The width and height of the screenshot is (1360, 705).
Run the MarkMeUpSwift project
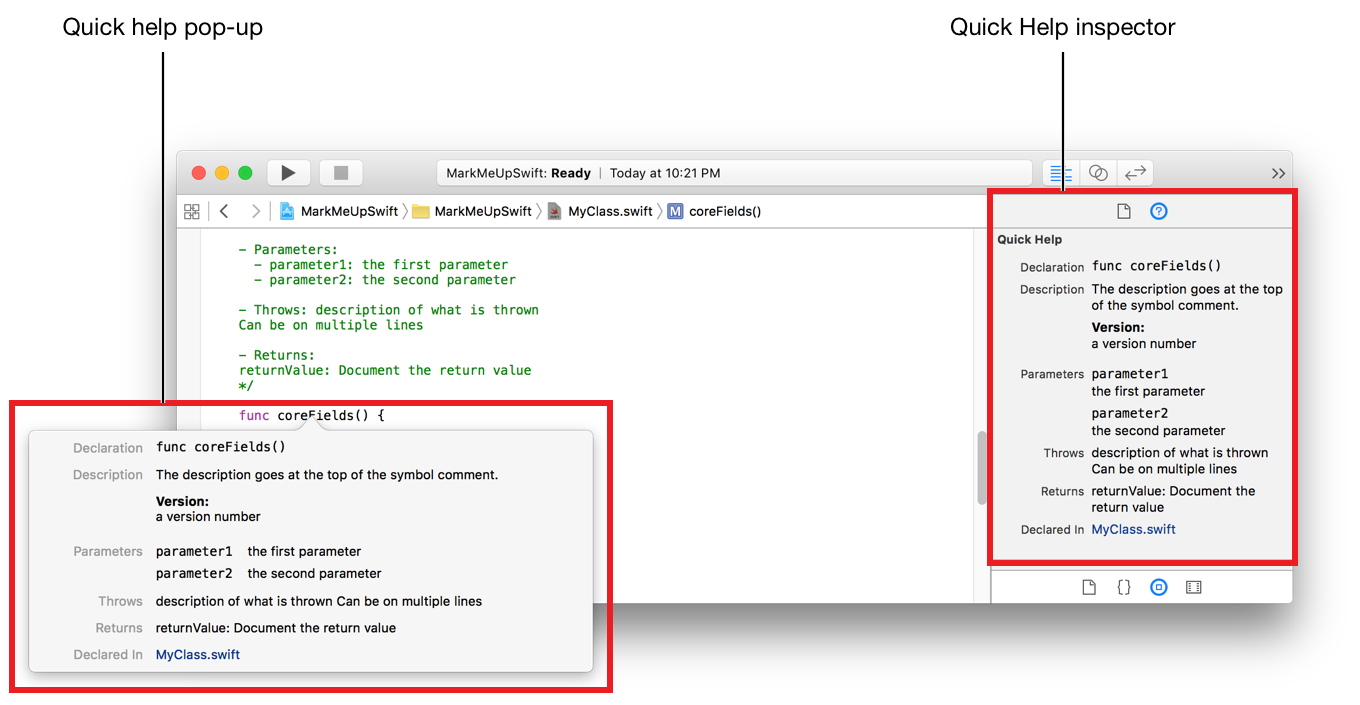pyautogui.click(x=288, y=172)
